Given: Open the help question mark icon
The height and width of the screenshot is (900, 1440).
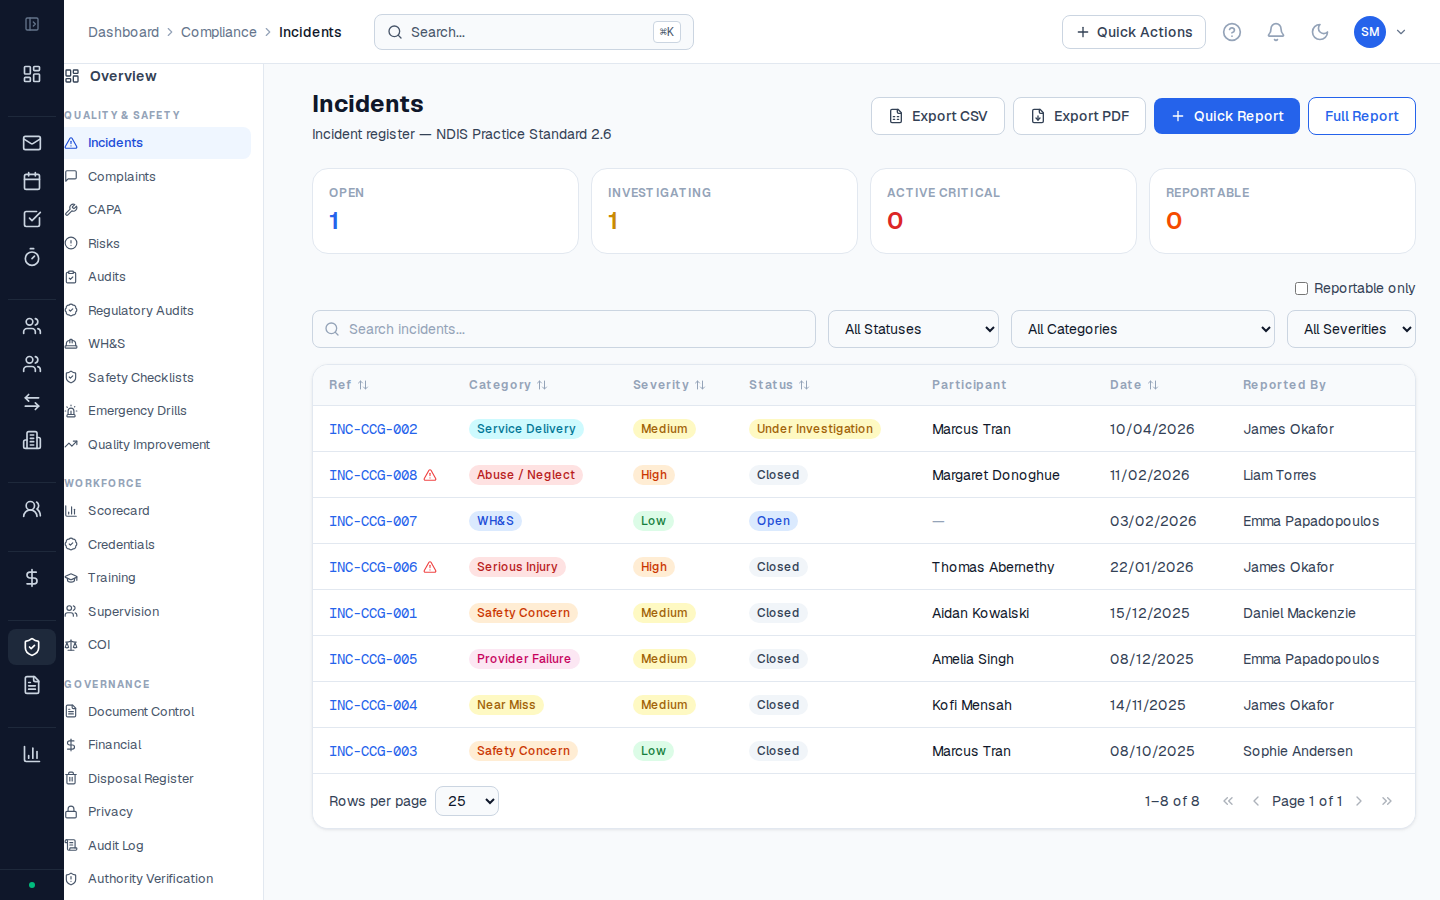Looking at the screenshot, I should (1232, 32).
